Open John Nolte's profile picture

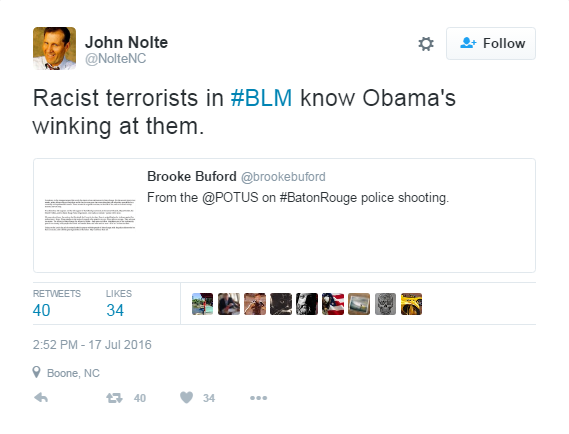(54, 48)
